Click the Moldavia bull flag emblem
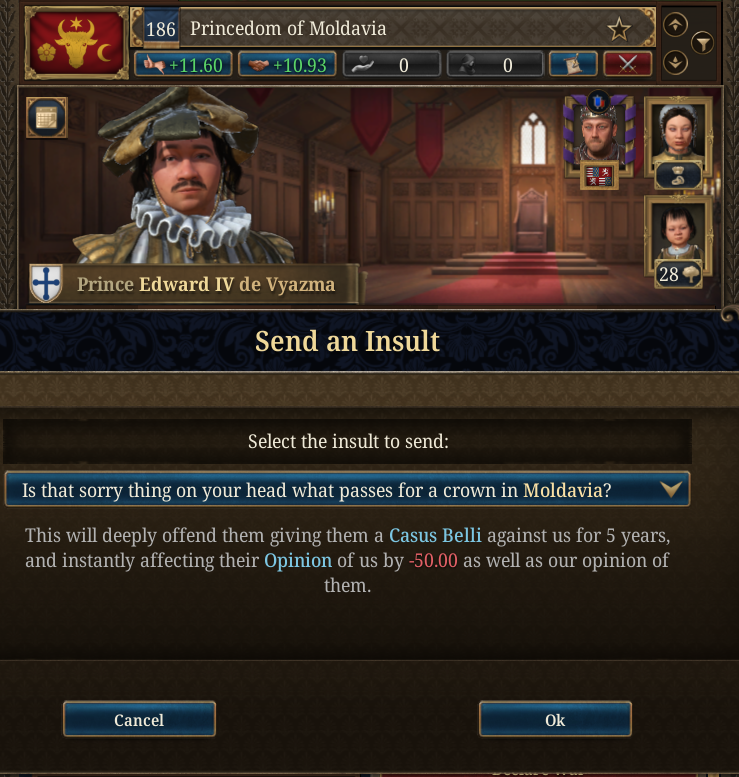The width and height of the screenshot is (739, 777). click(x=76, y=43)
